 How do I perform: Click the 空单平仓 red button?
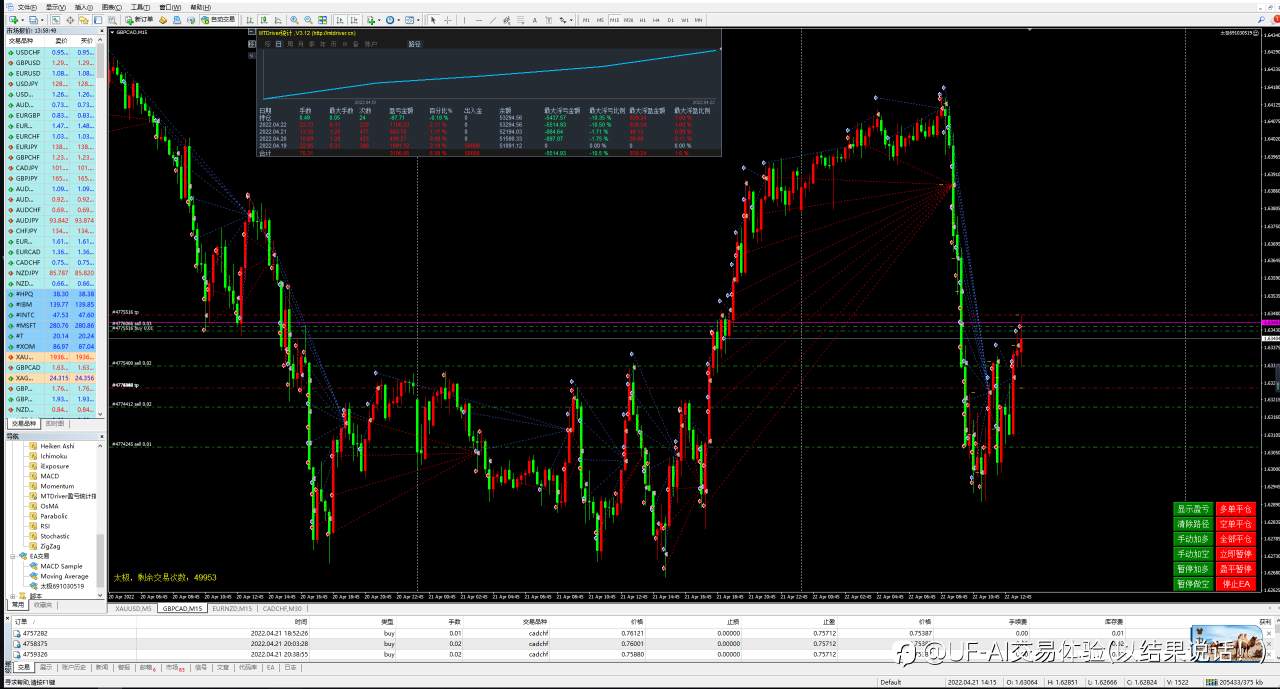(1237, 524)
